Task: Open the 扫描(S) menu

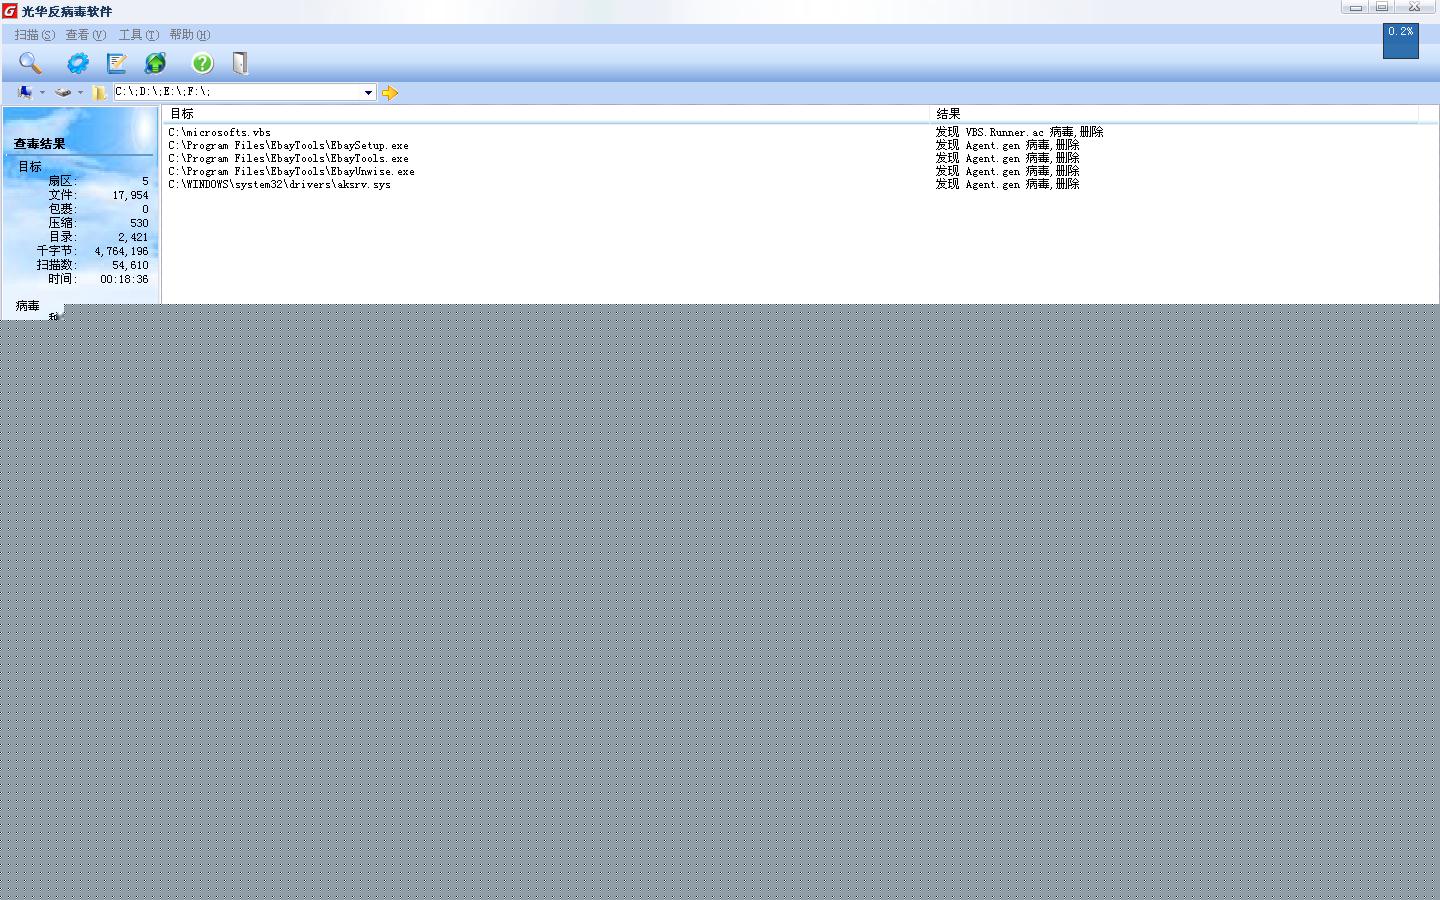Action: (x=34, y=35)
